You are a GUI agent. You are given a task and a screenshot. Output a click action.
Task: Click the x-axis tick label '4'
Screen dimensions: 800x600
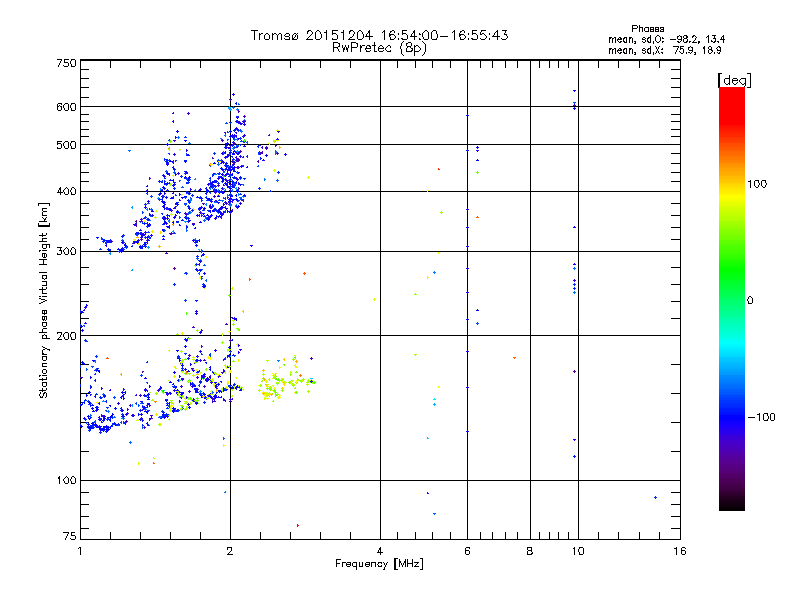point(380,551)
